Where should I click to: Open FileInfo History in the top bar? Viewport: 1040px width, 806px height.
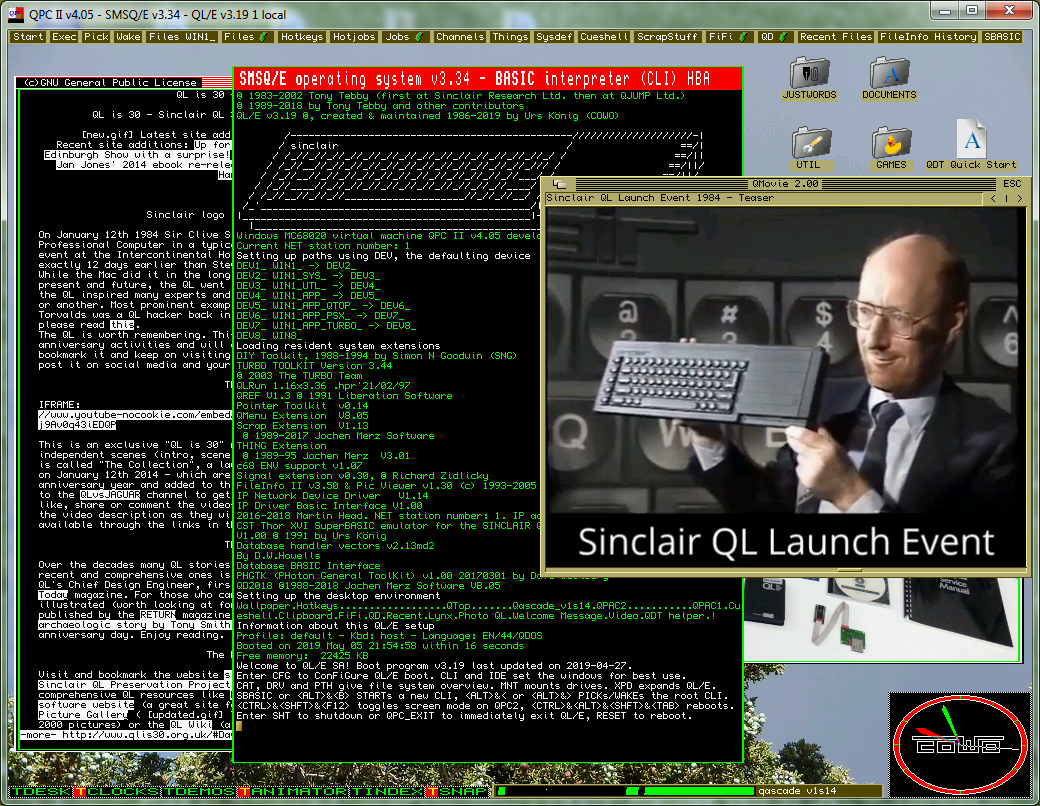click(928, 37)
